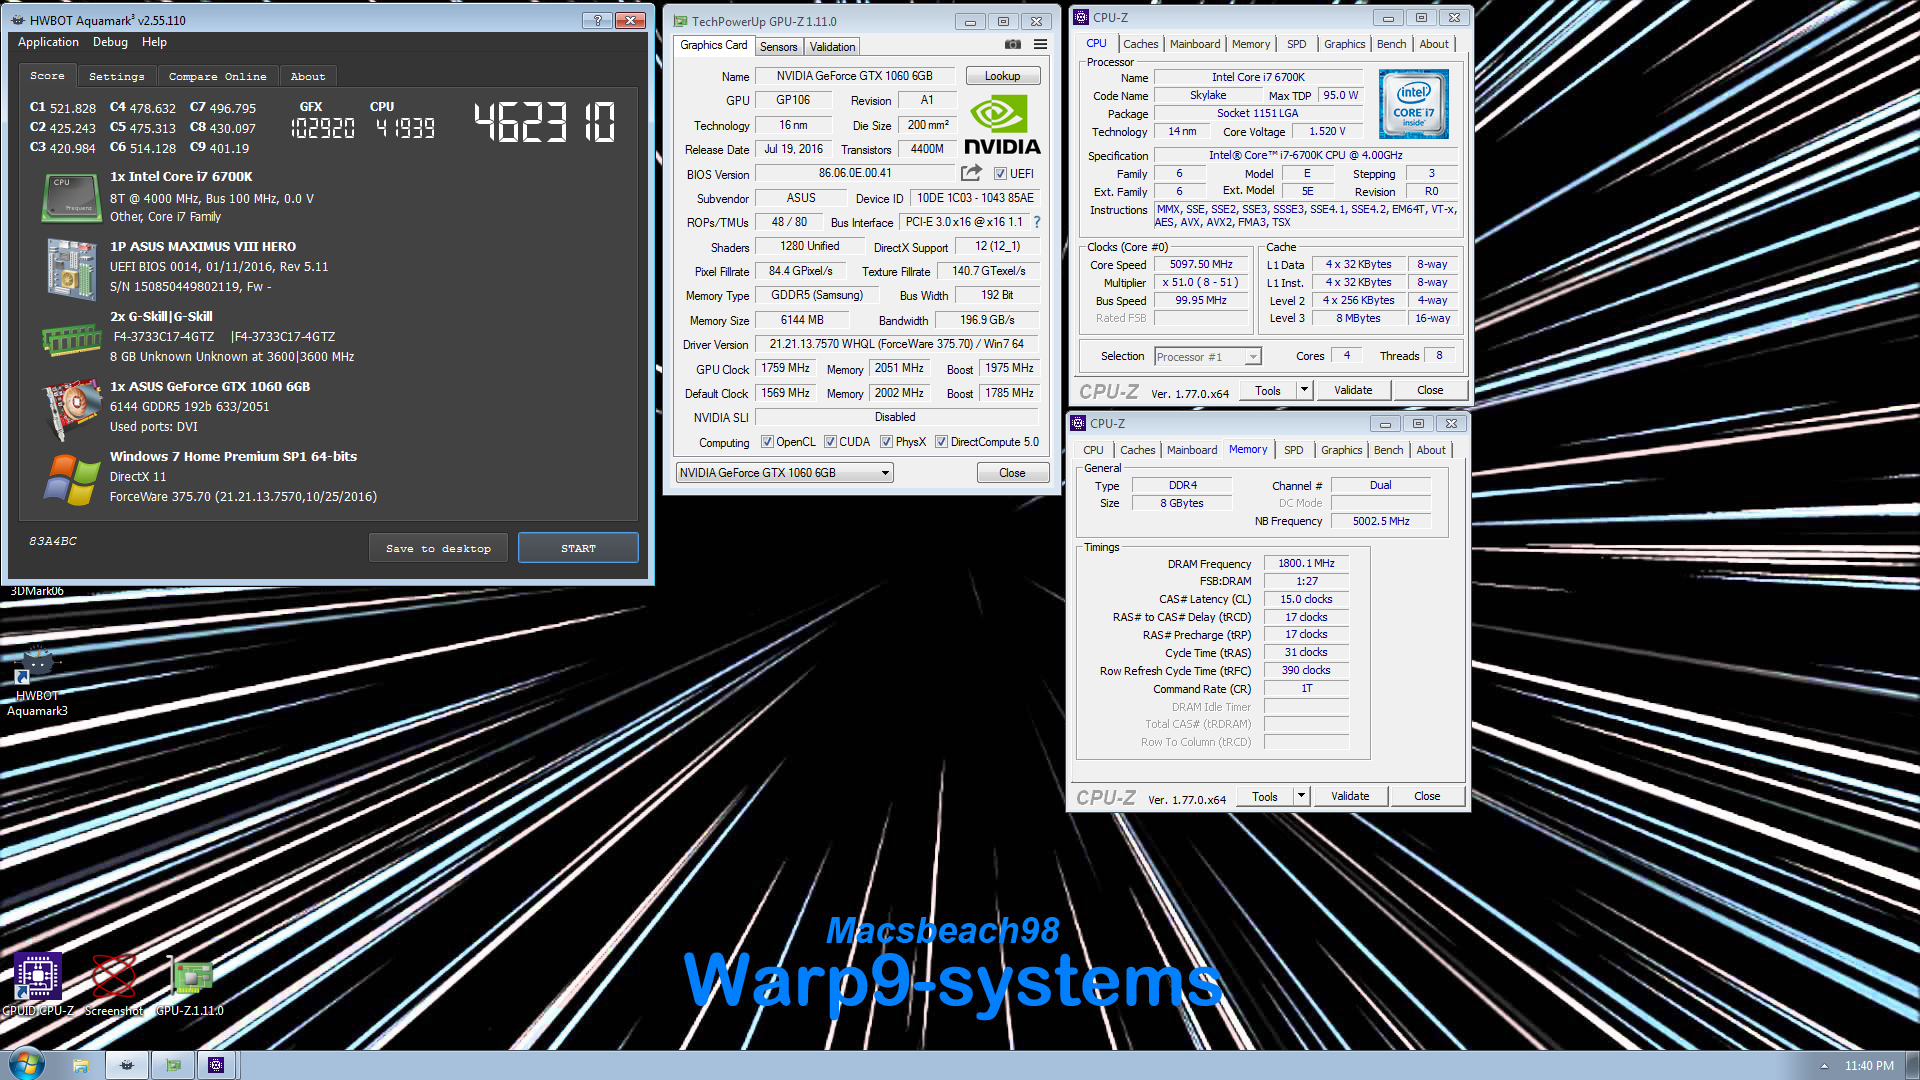Click the NVIDIA logo in GPU-Z

tap(1002, 125)
